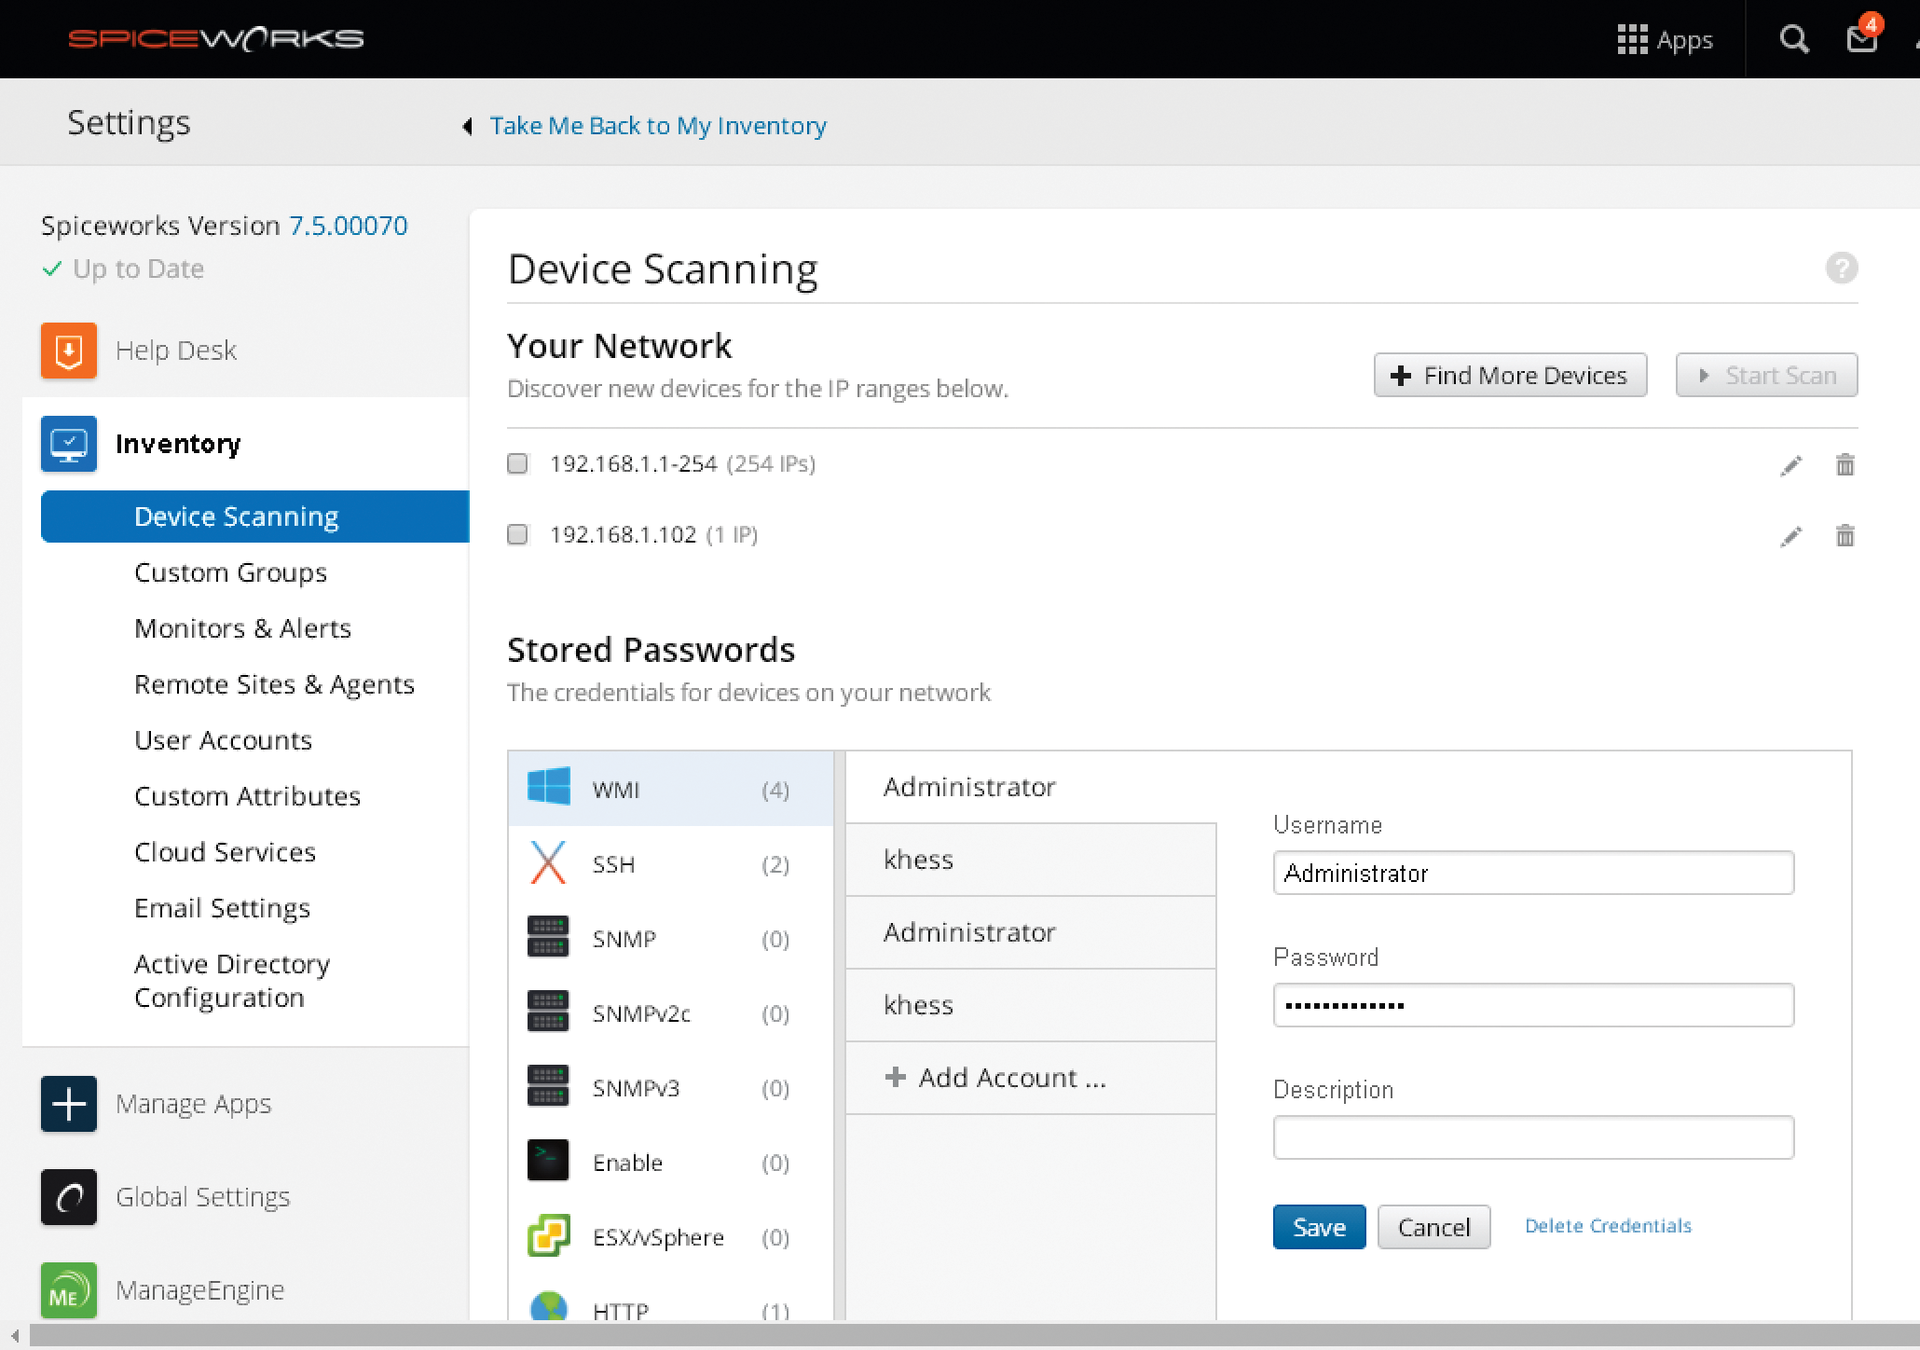Open Active Directory Configuration
The height and width of the screenshot is (1350, 1920).
click(x=231, y=980)
